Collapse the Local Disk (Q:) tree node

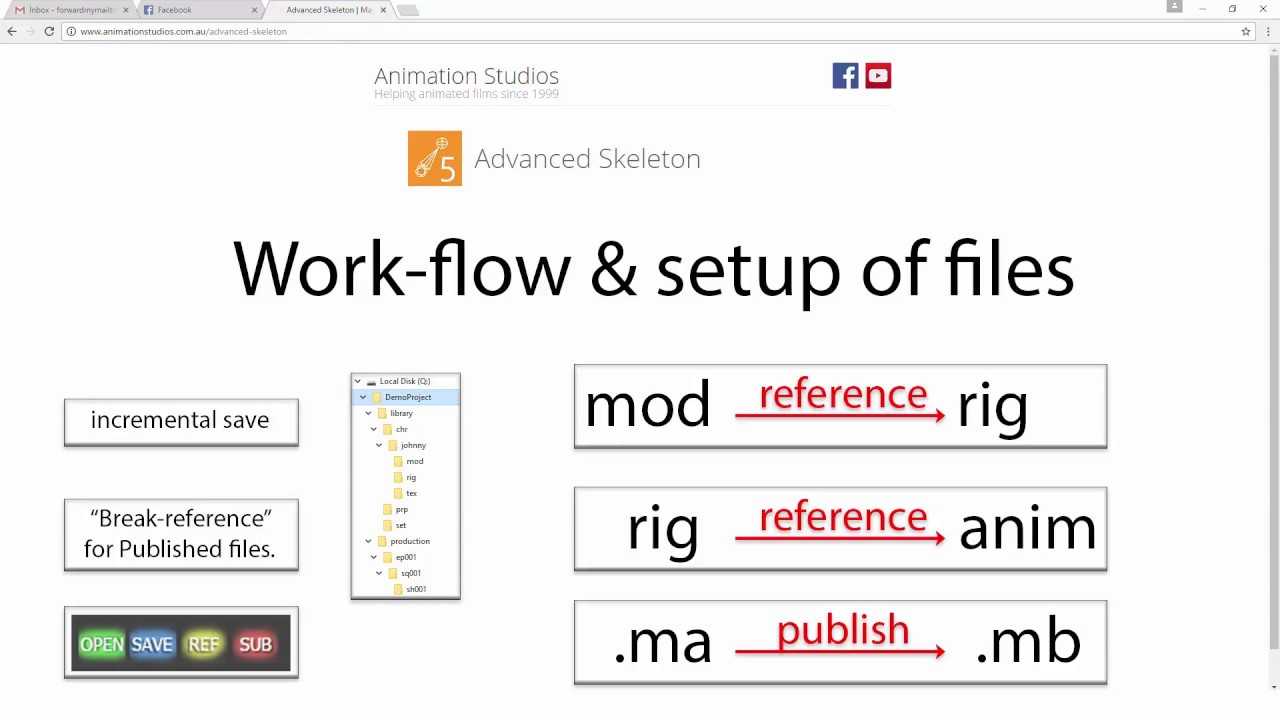coord(357,381)
